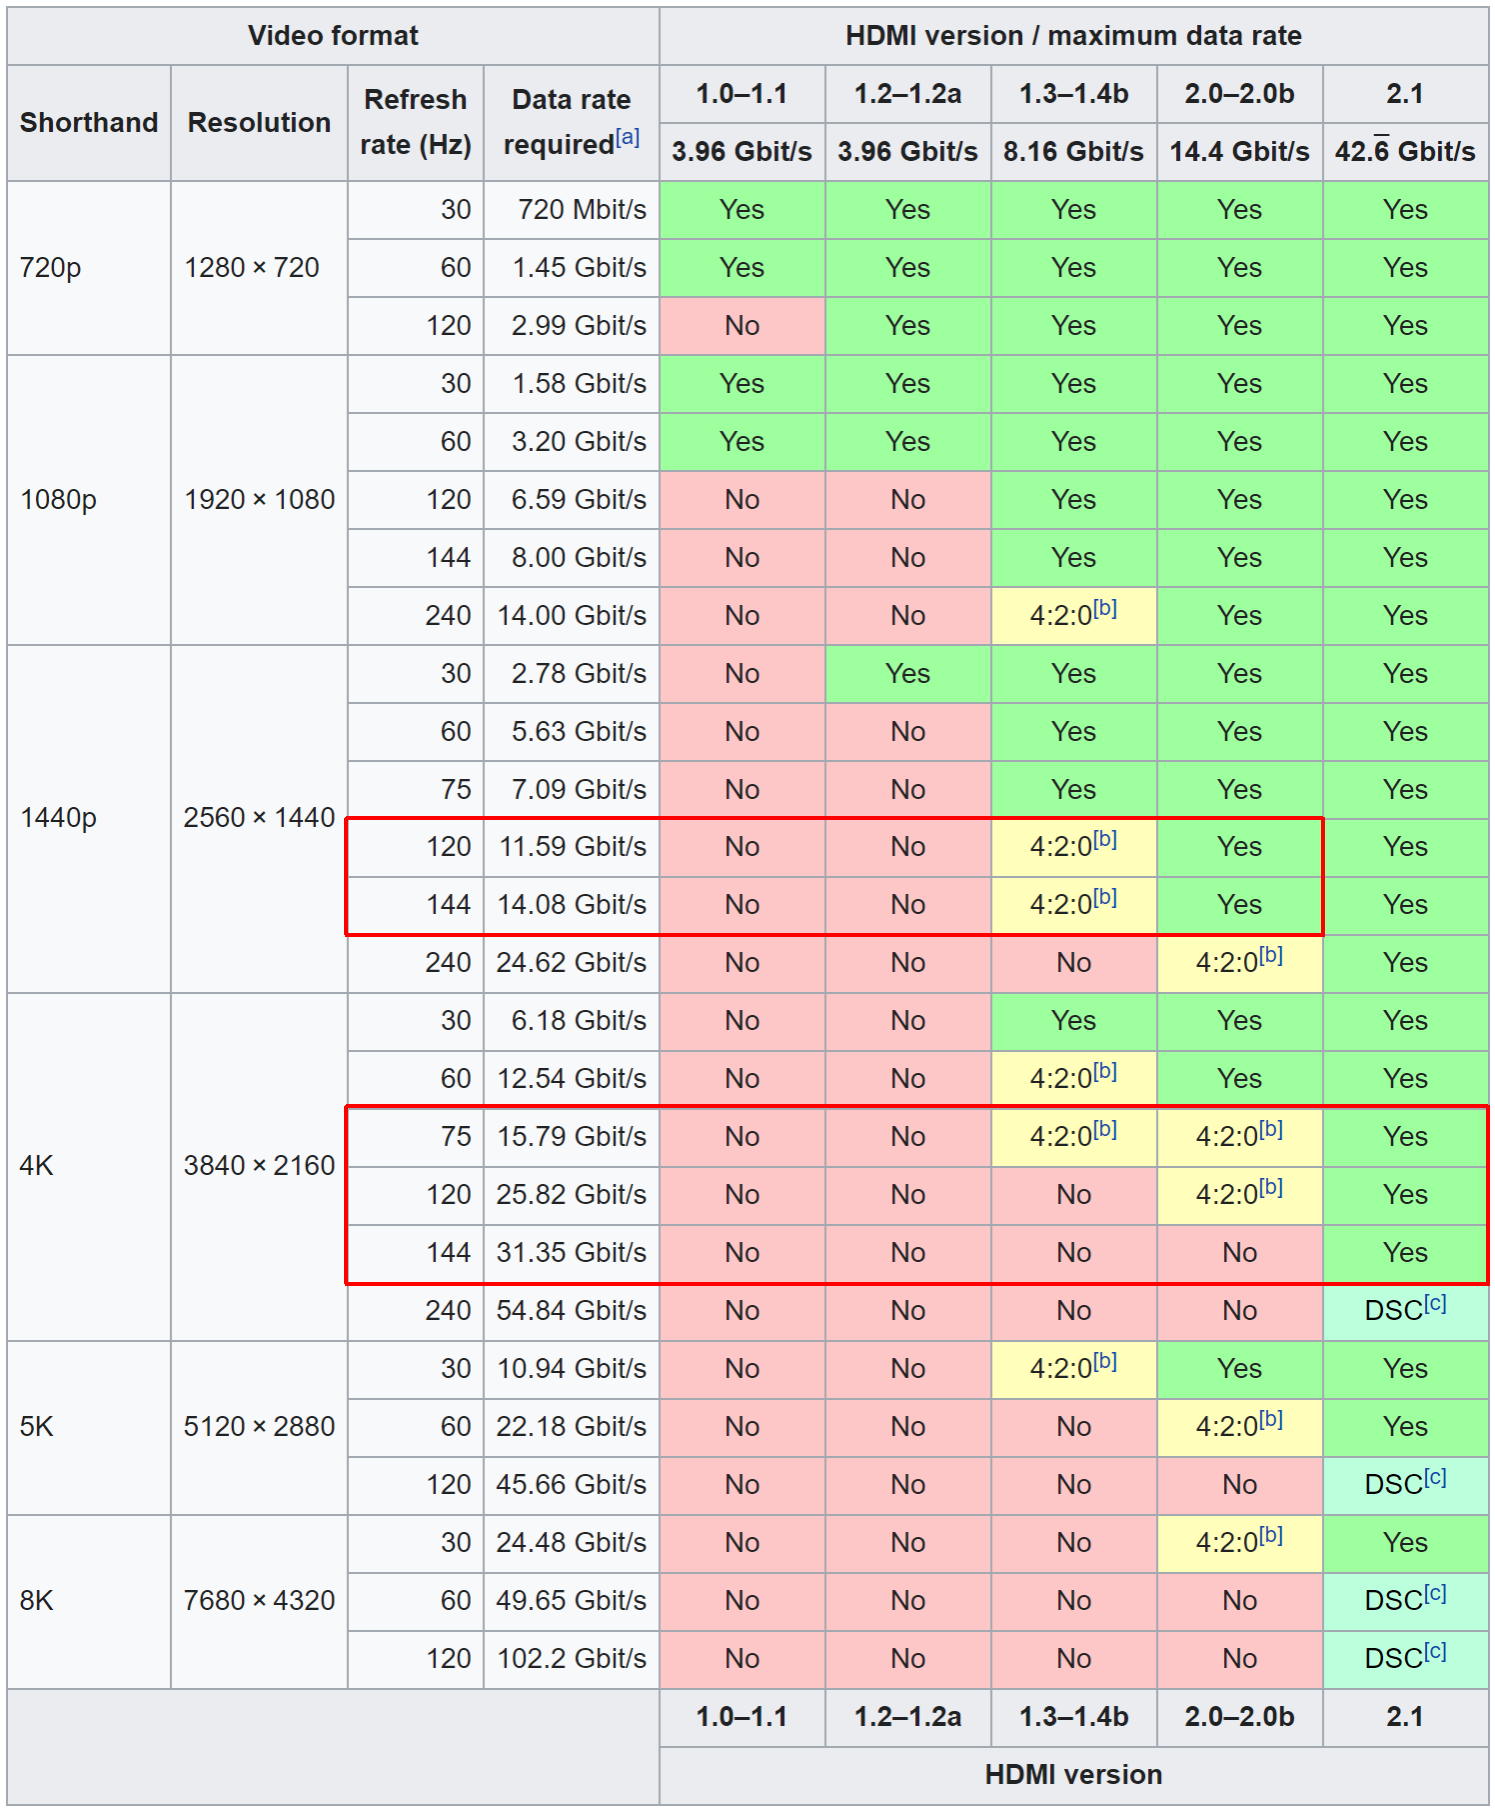Click the 'Video format' header cell
This screenshot has width=1495, height=1810.
333,36
